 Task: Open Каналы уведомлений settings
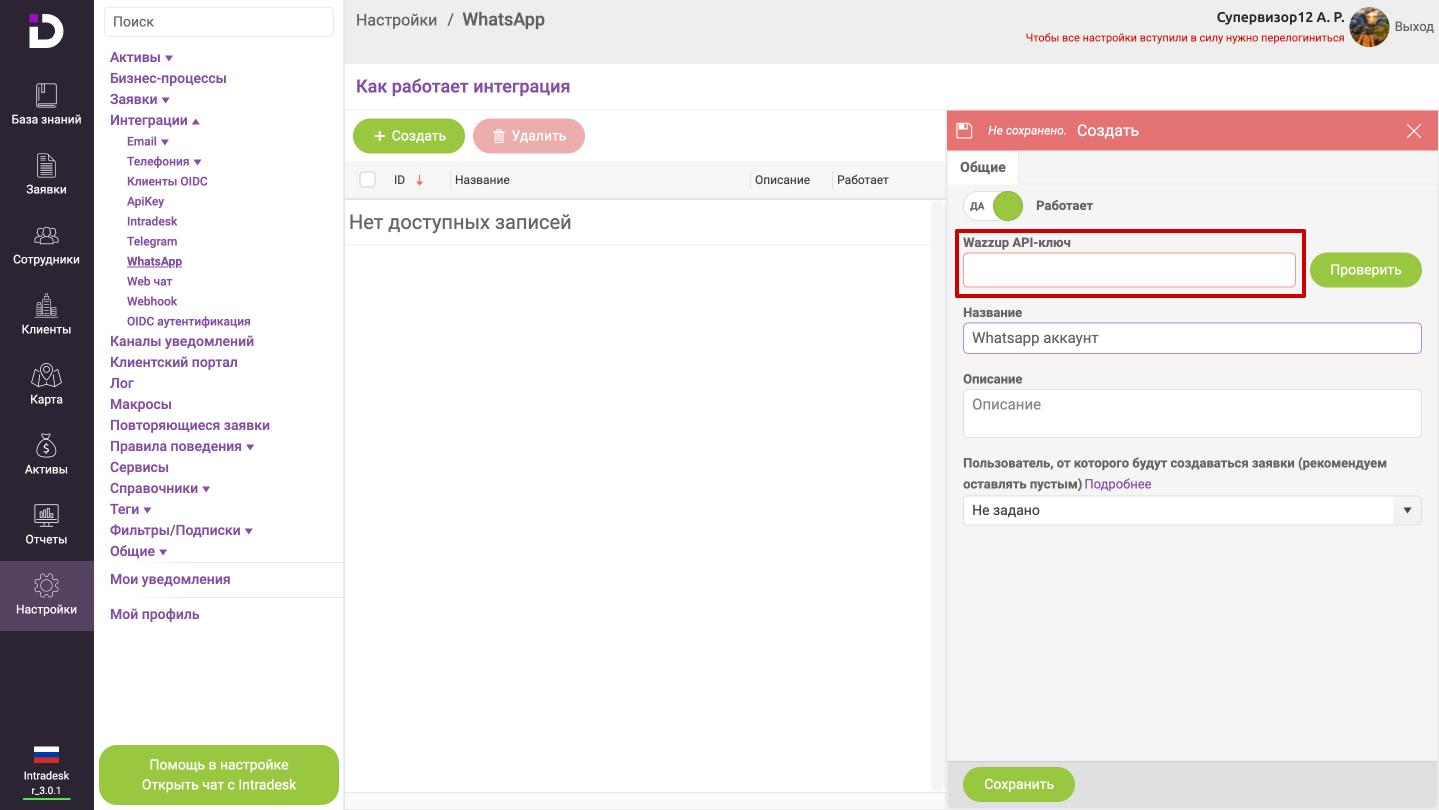[182, 341]
